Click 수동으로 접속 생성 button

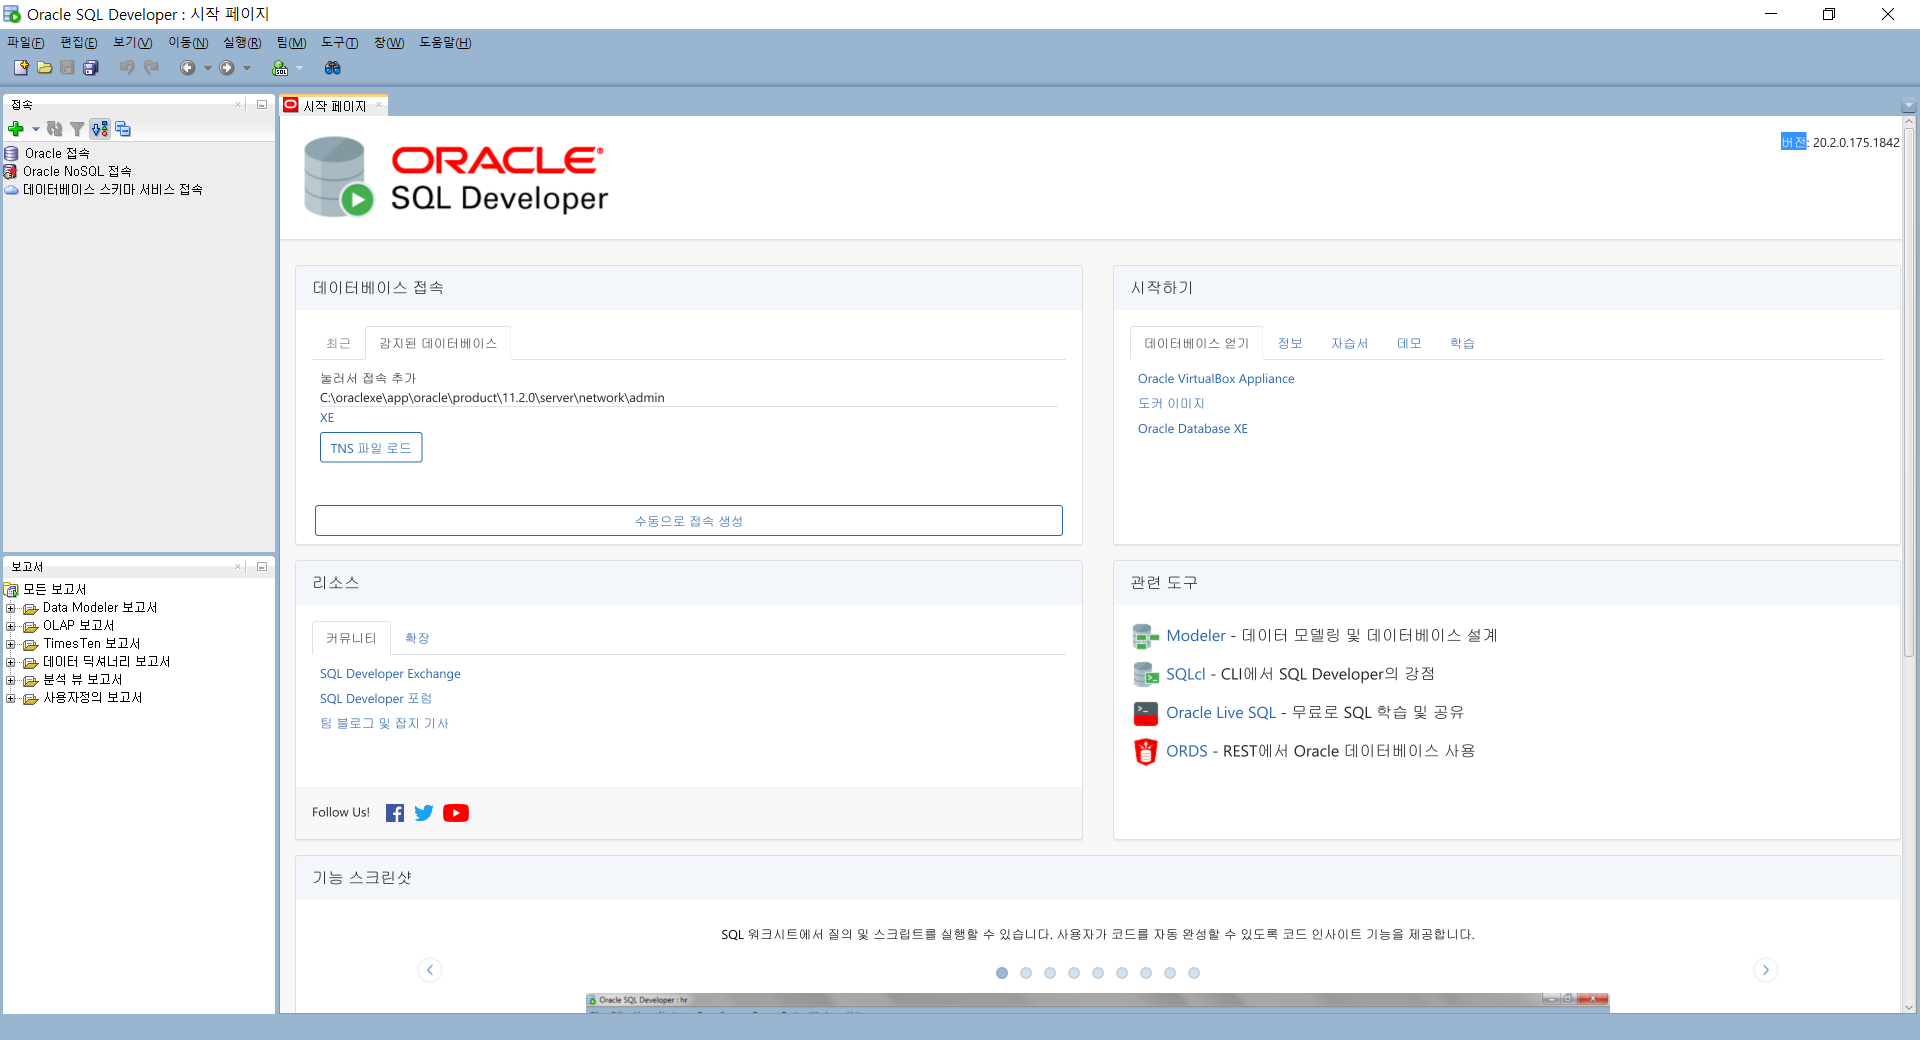(689, 521)
